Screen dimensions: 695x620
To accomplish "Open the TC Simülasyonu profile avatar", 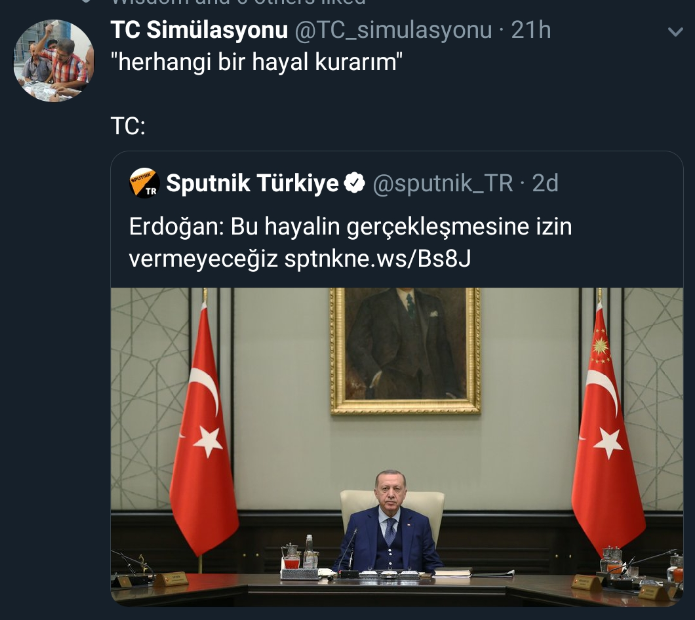I will 54,60.
